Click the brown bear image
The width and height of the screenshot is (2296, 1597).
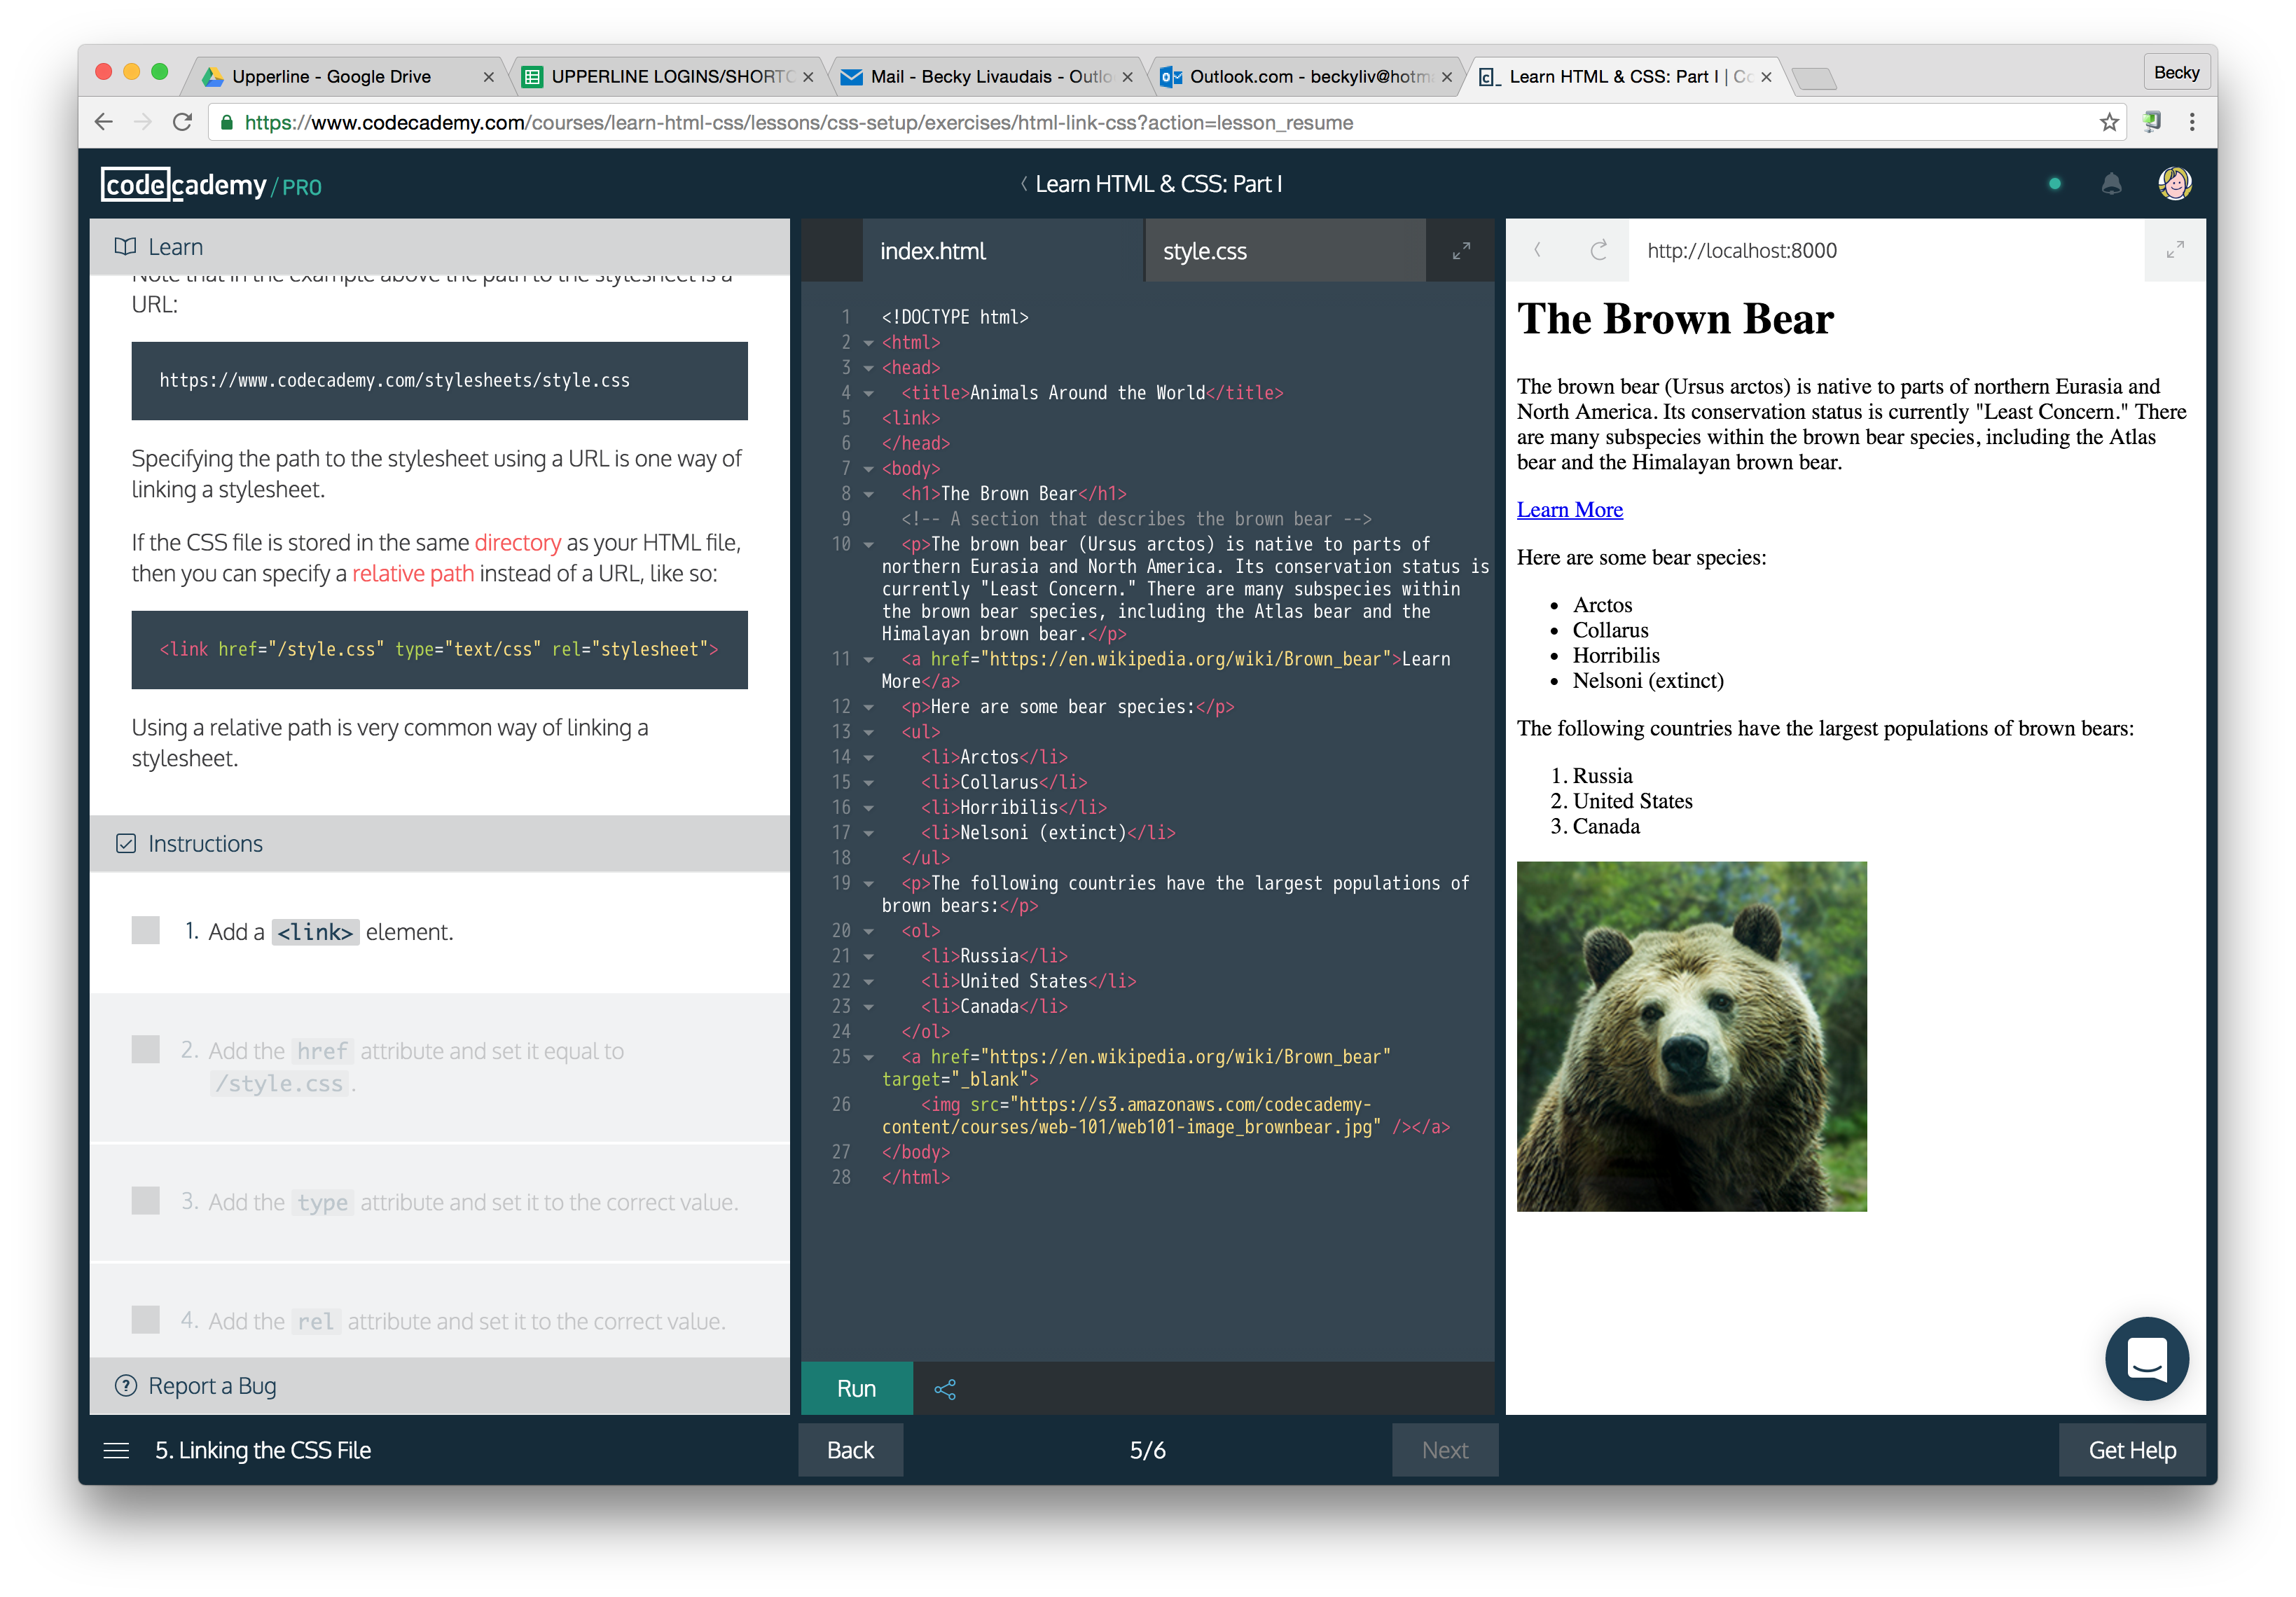coord(1691,1036)
